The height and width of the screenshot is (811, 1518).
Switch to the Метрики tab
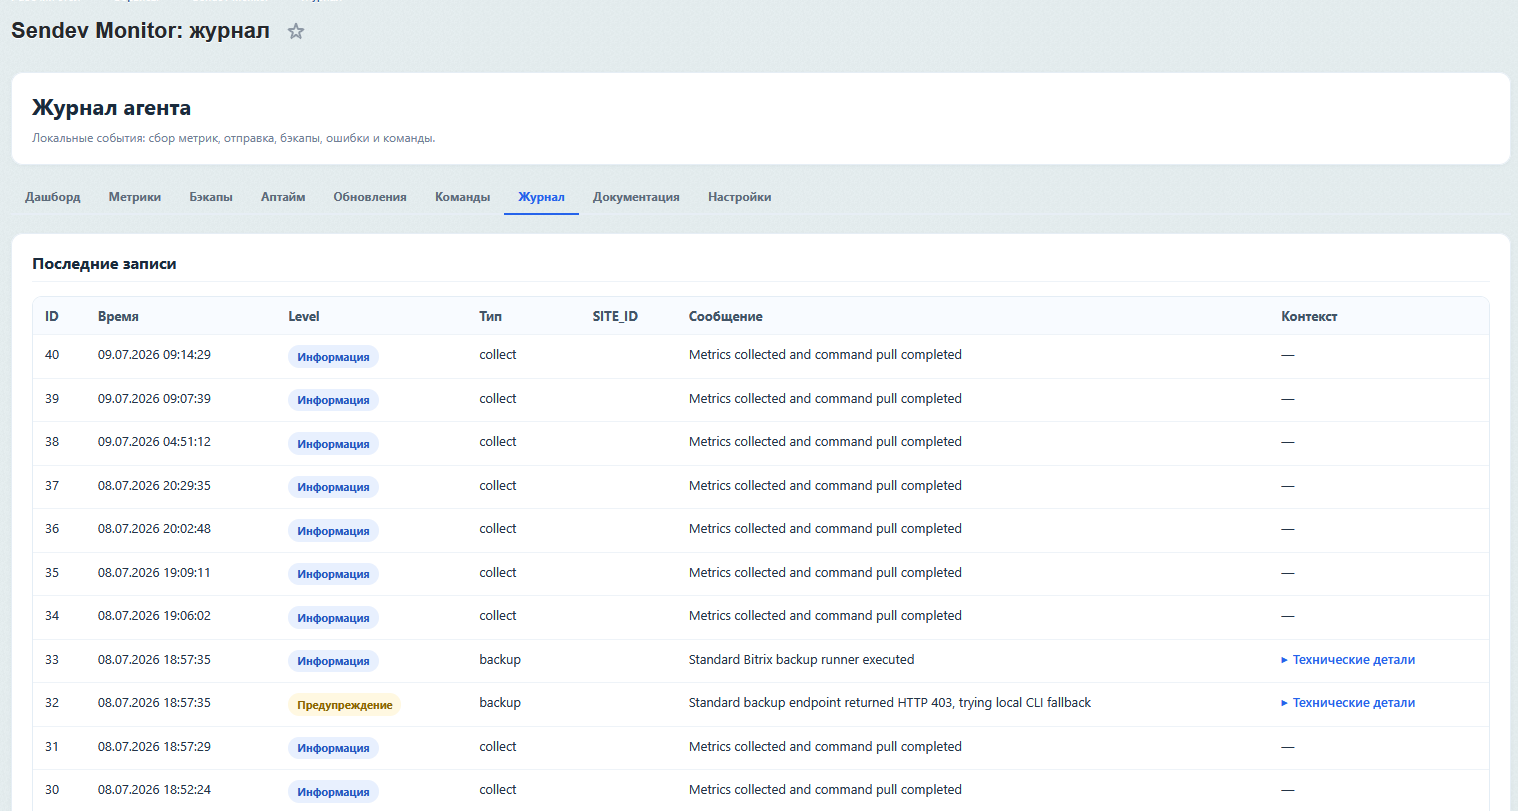point(135,197)
